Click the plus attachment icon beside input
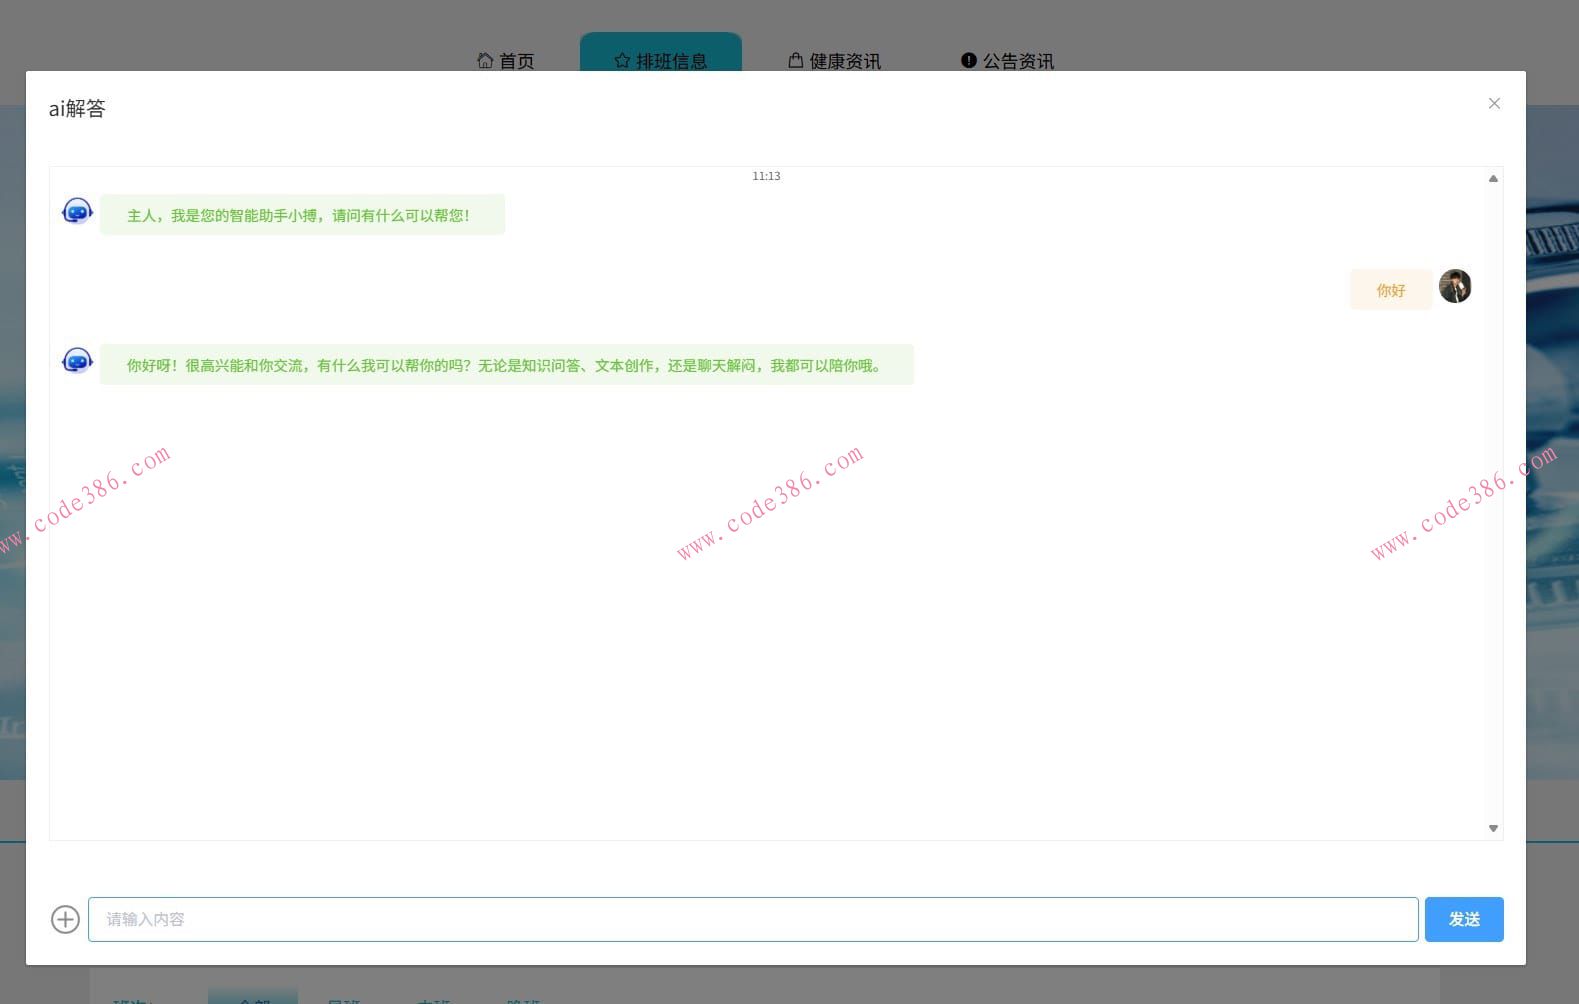1579x1004 pixels. pos(65,919)
